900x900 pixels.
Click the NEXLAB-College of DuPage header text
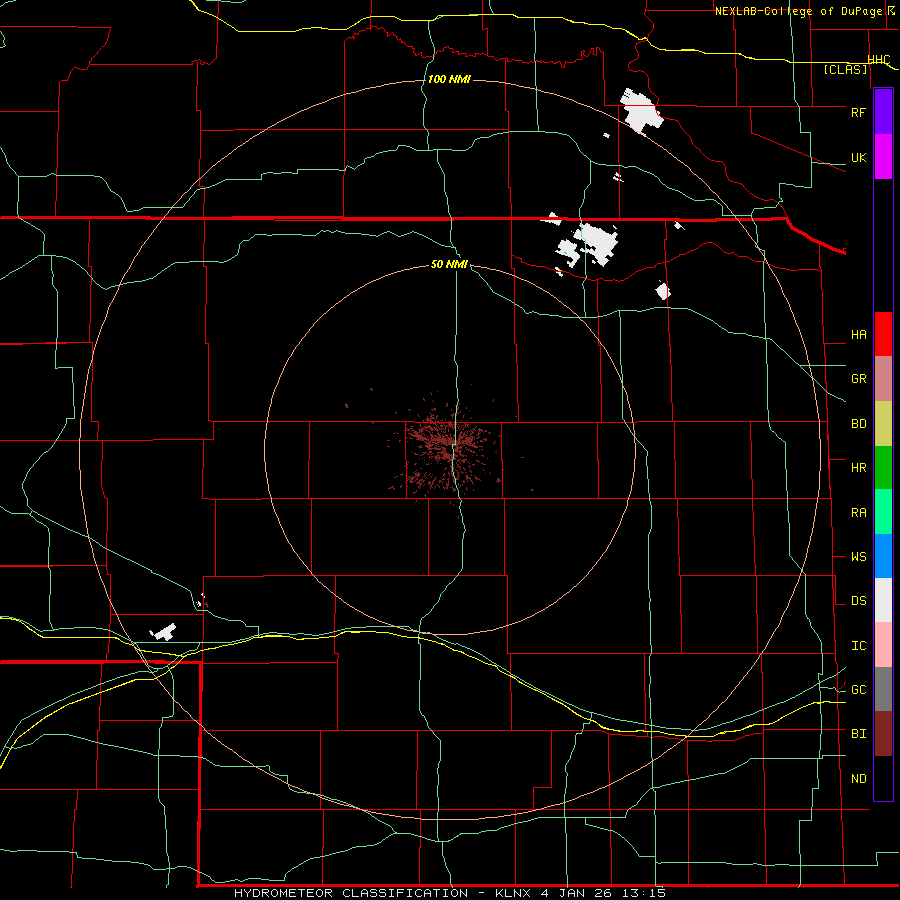click(798, 11)
